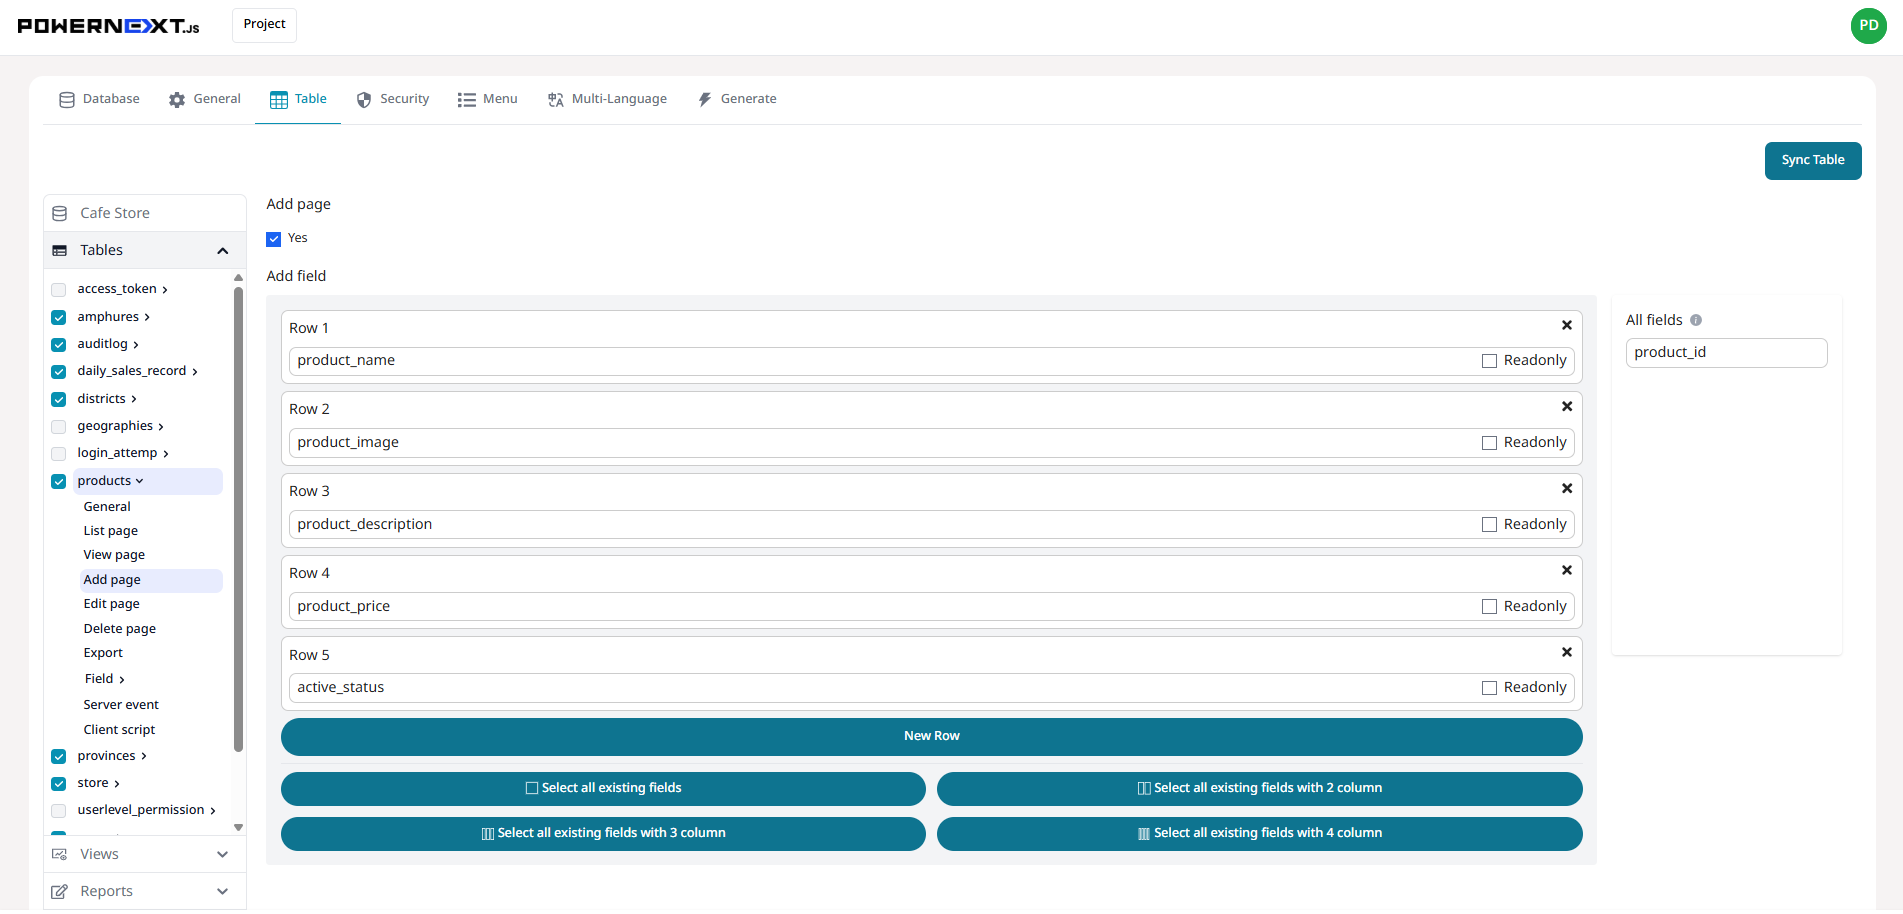The width and height of the screenshot is (1903, 914).
Task: Click the PowerNext.js logo
Action: click(108, 26)
